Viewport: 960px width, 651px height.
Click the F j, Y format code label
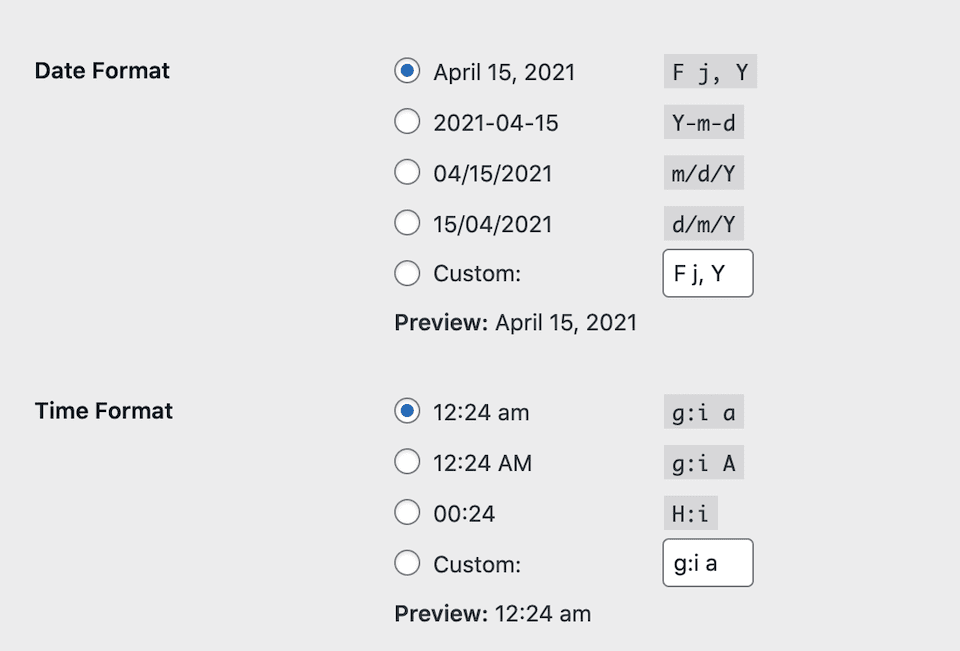pyautogui.click(x=709, y=71)
